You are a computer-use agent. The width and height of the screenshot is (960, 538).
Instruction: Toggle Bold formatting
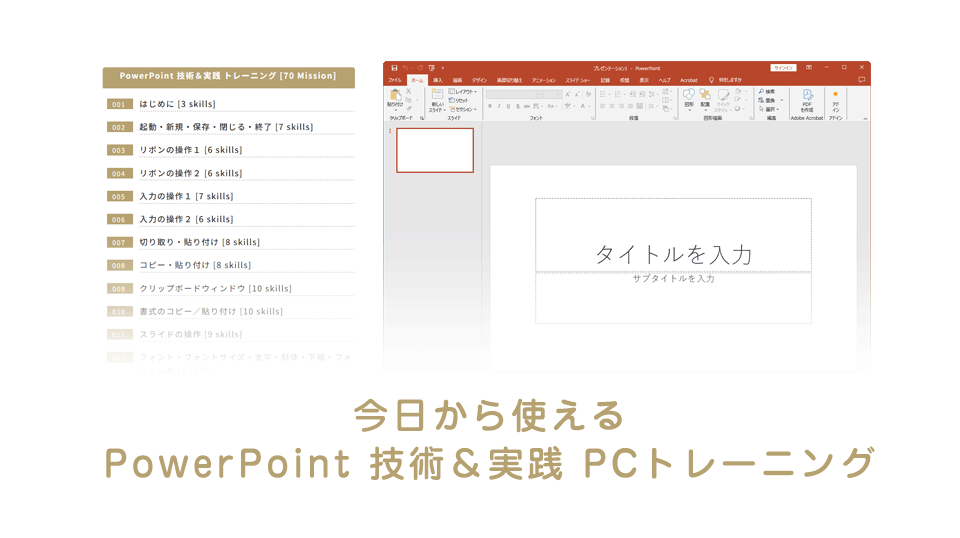point(490,106)
